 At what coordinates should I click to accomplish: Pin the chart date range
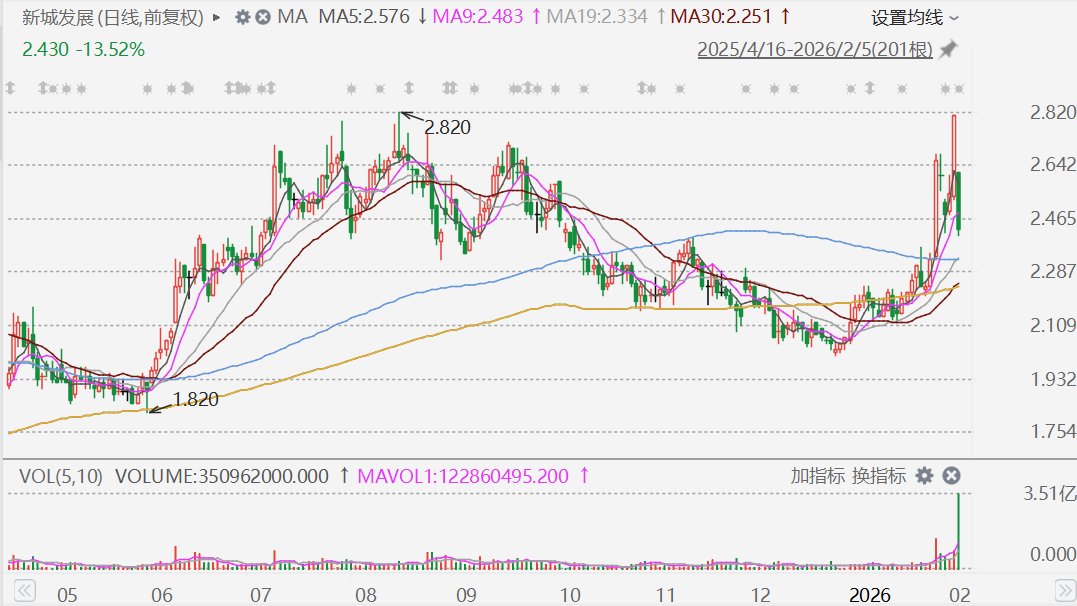948,49
